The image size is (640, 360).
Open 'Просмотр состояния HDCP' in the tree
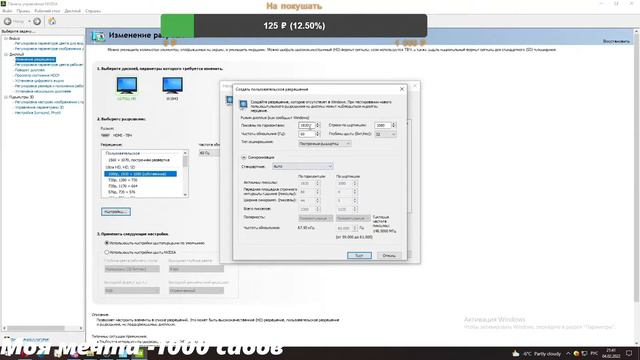tap(37, 76)
